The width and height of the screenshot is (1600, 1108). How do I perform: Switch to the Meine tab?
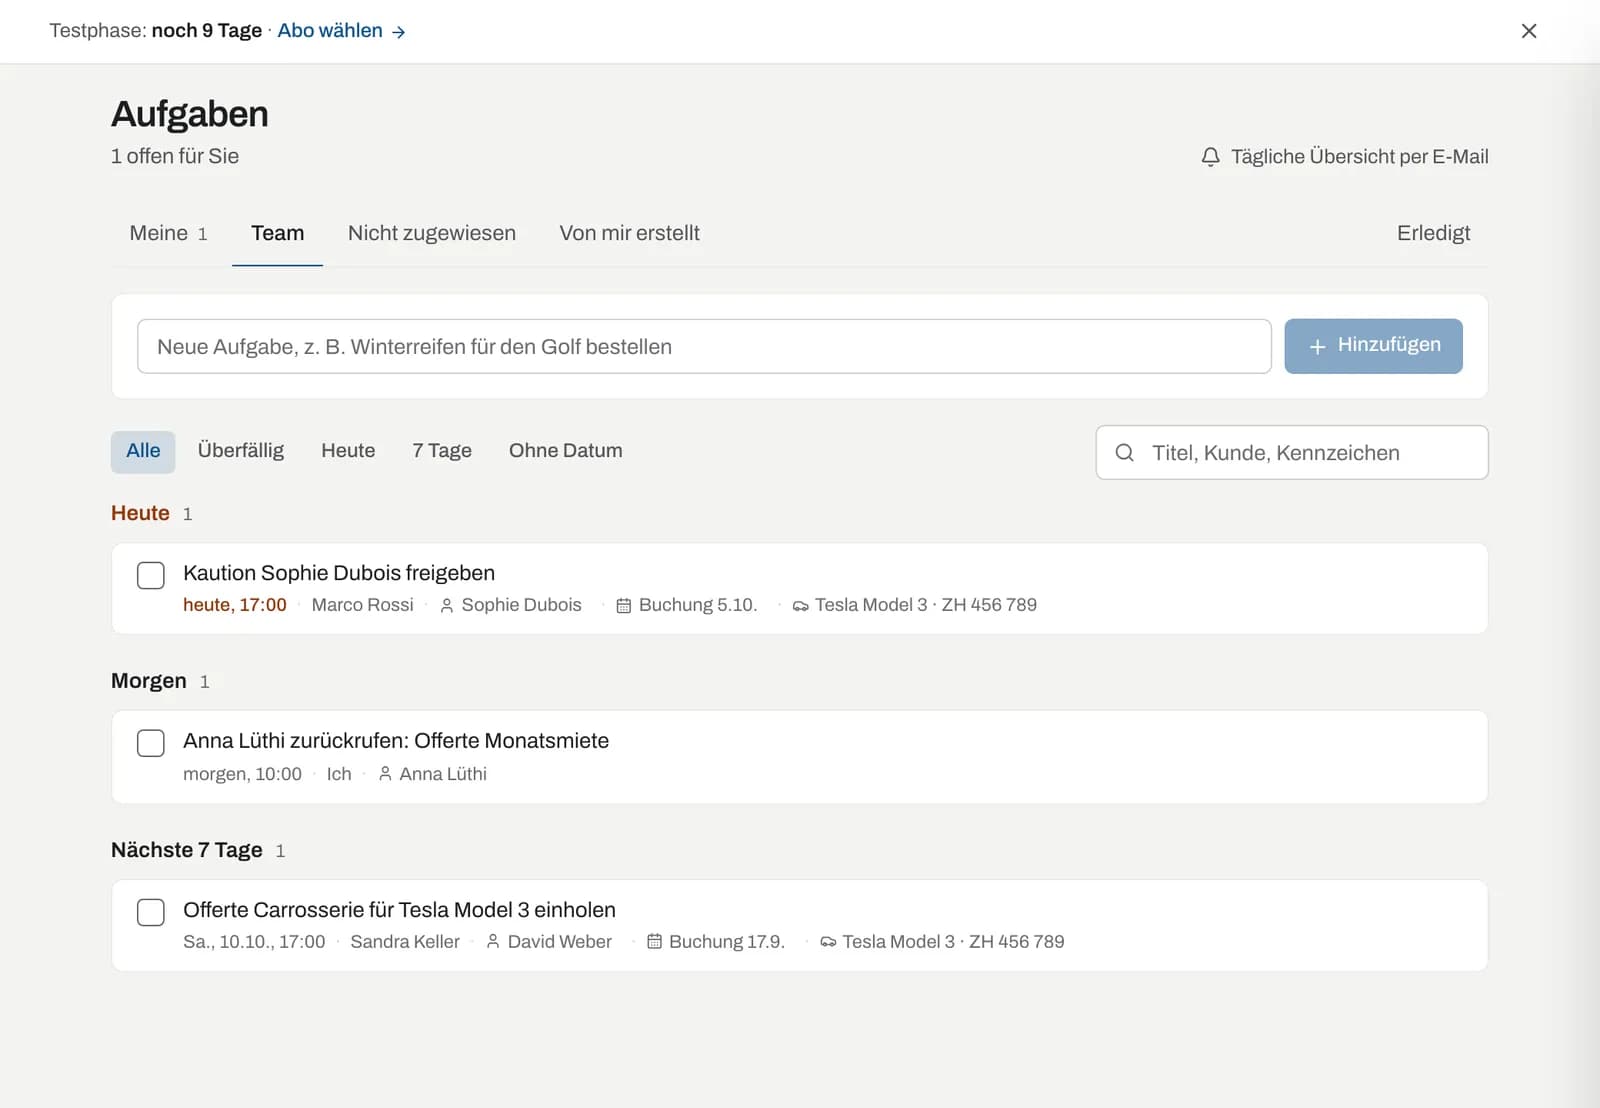click(x=168, y=233)
